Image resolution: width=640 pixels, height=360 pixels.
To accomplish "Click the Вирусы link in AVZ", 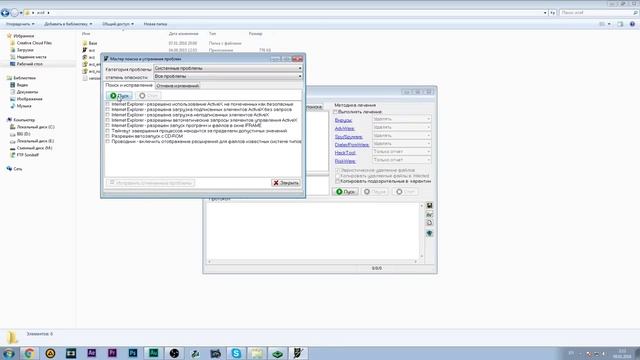I will pyautogui.click(x=343, y=120).
